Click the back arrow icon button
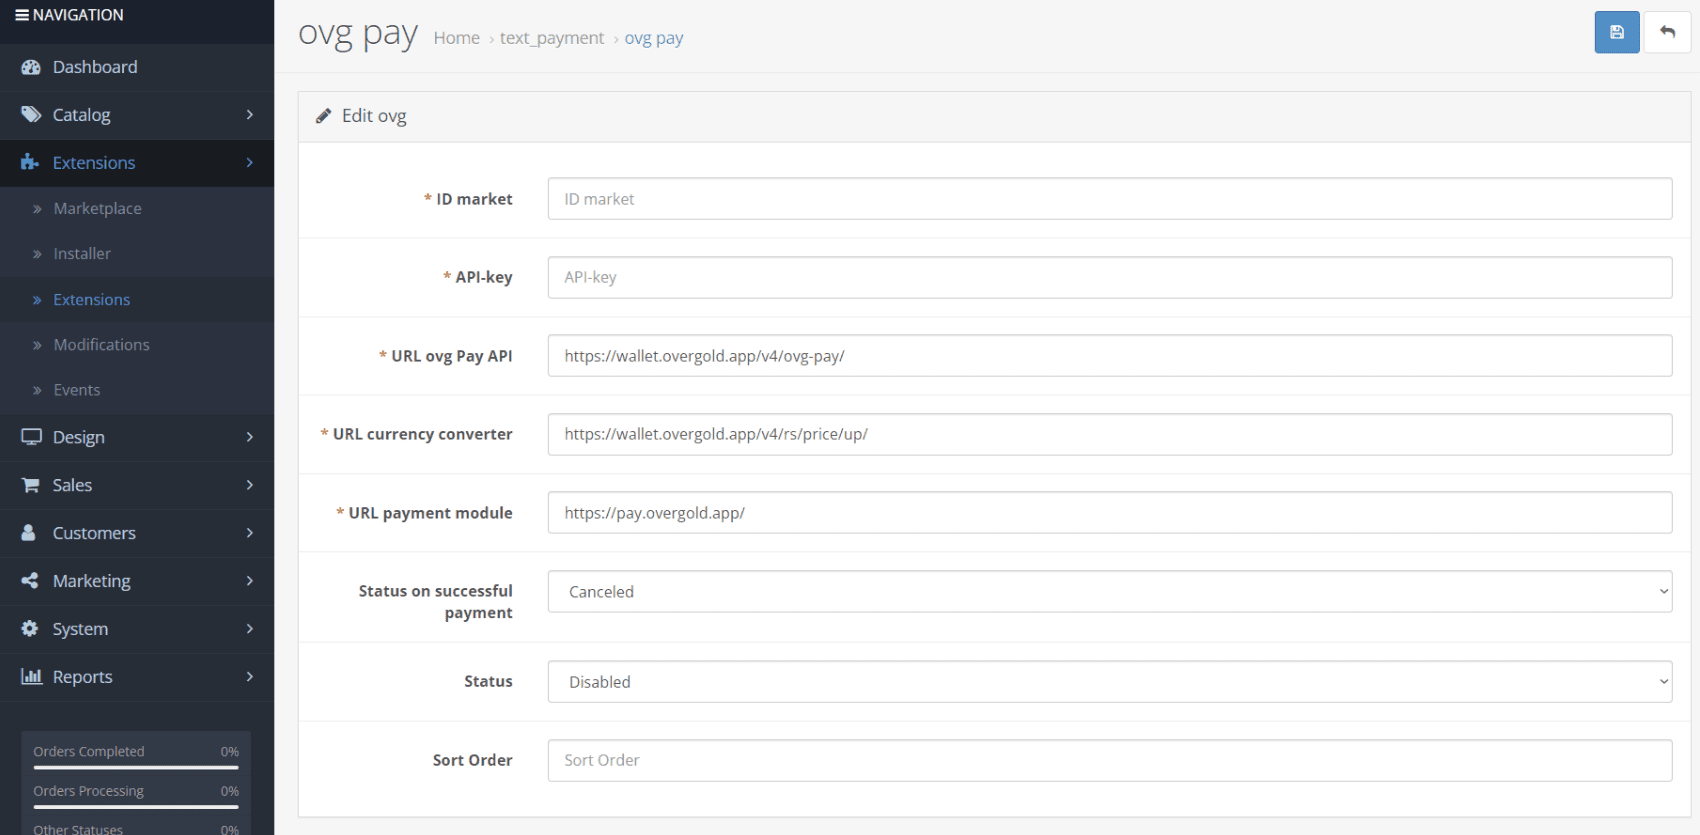The image size is (1700, 835). 1667,32
